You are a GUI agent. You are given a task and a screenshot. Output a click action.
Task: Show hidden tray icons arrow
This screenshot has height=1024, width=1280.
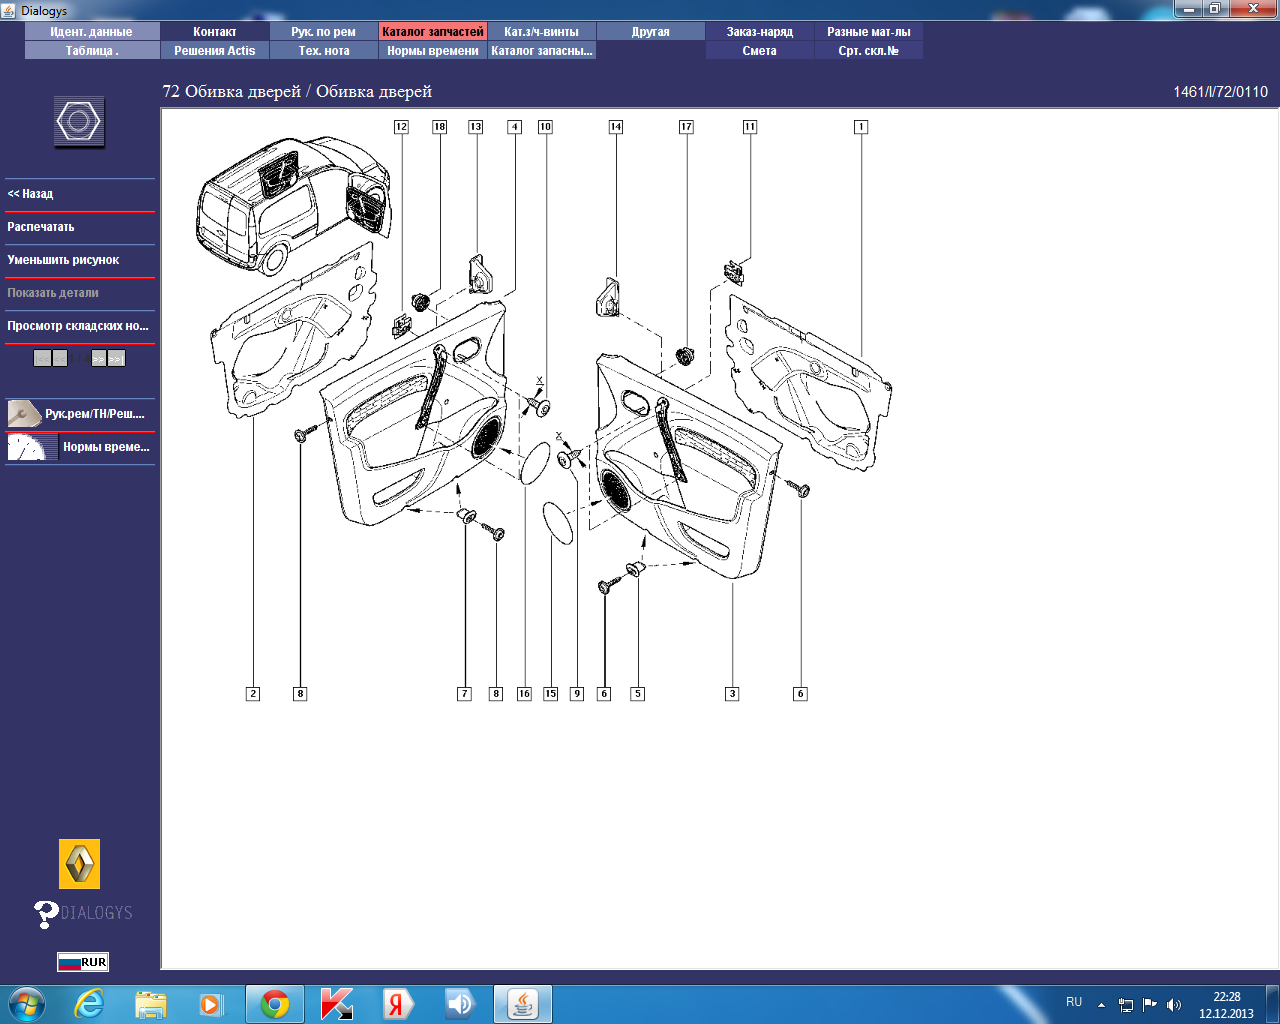(x=1101, y=1005)
